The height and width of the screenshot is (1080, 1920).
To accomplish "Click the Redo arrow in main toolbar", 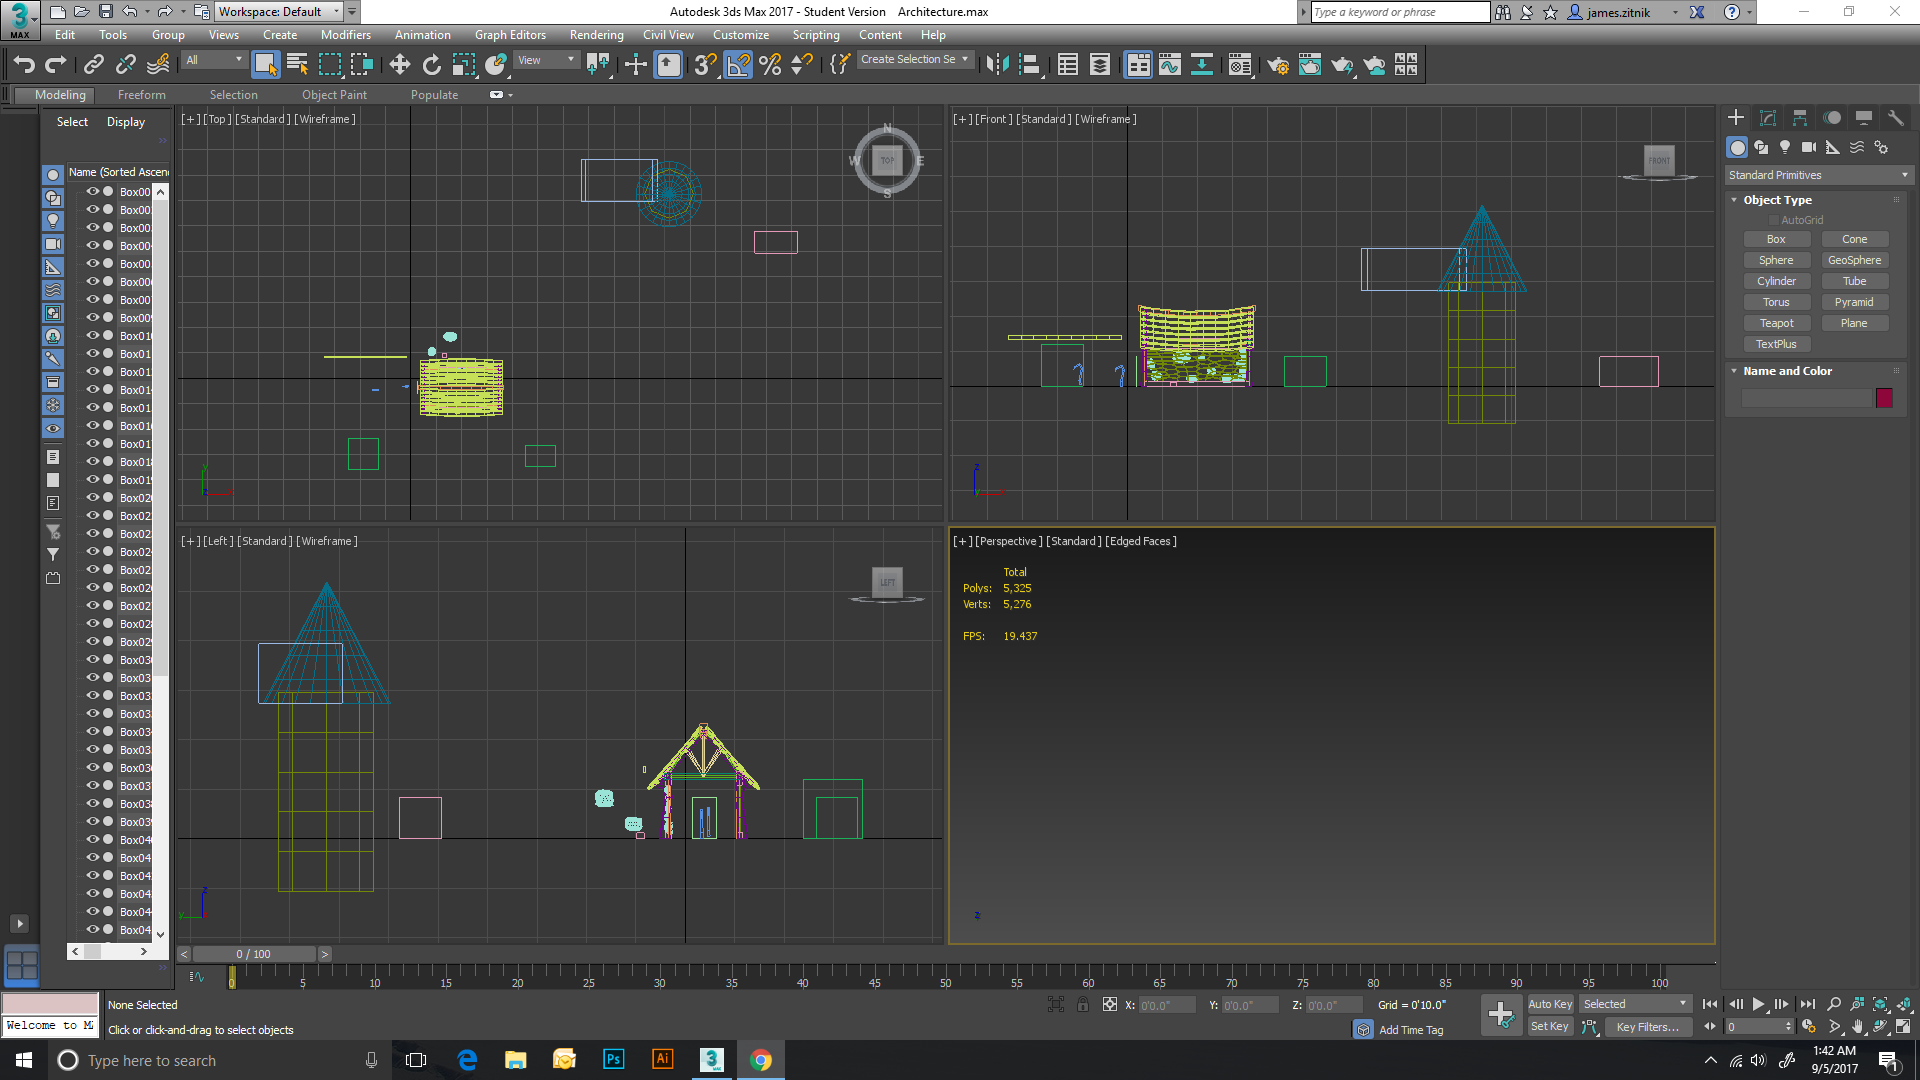I will tap(56, 65).
